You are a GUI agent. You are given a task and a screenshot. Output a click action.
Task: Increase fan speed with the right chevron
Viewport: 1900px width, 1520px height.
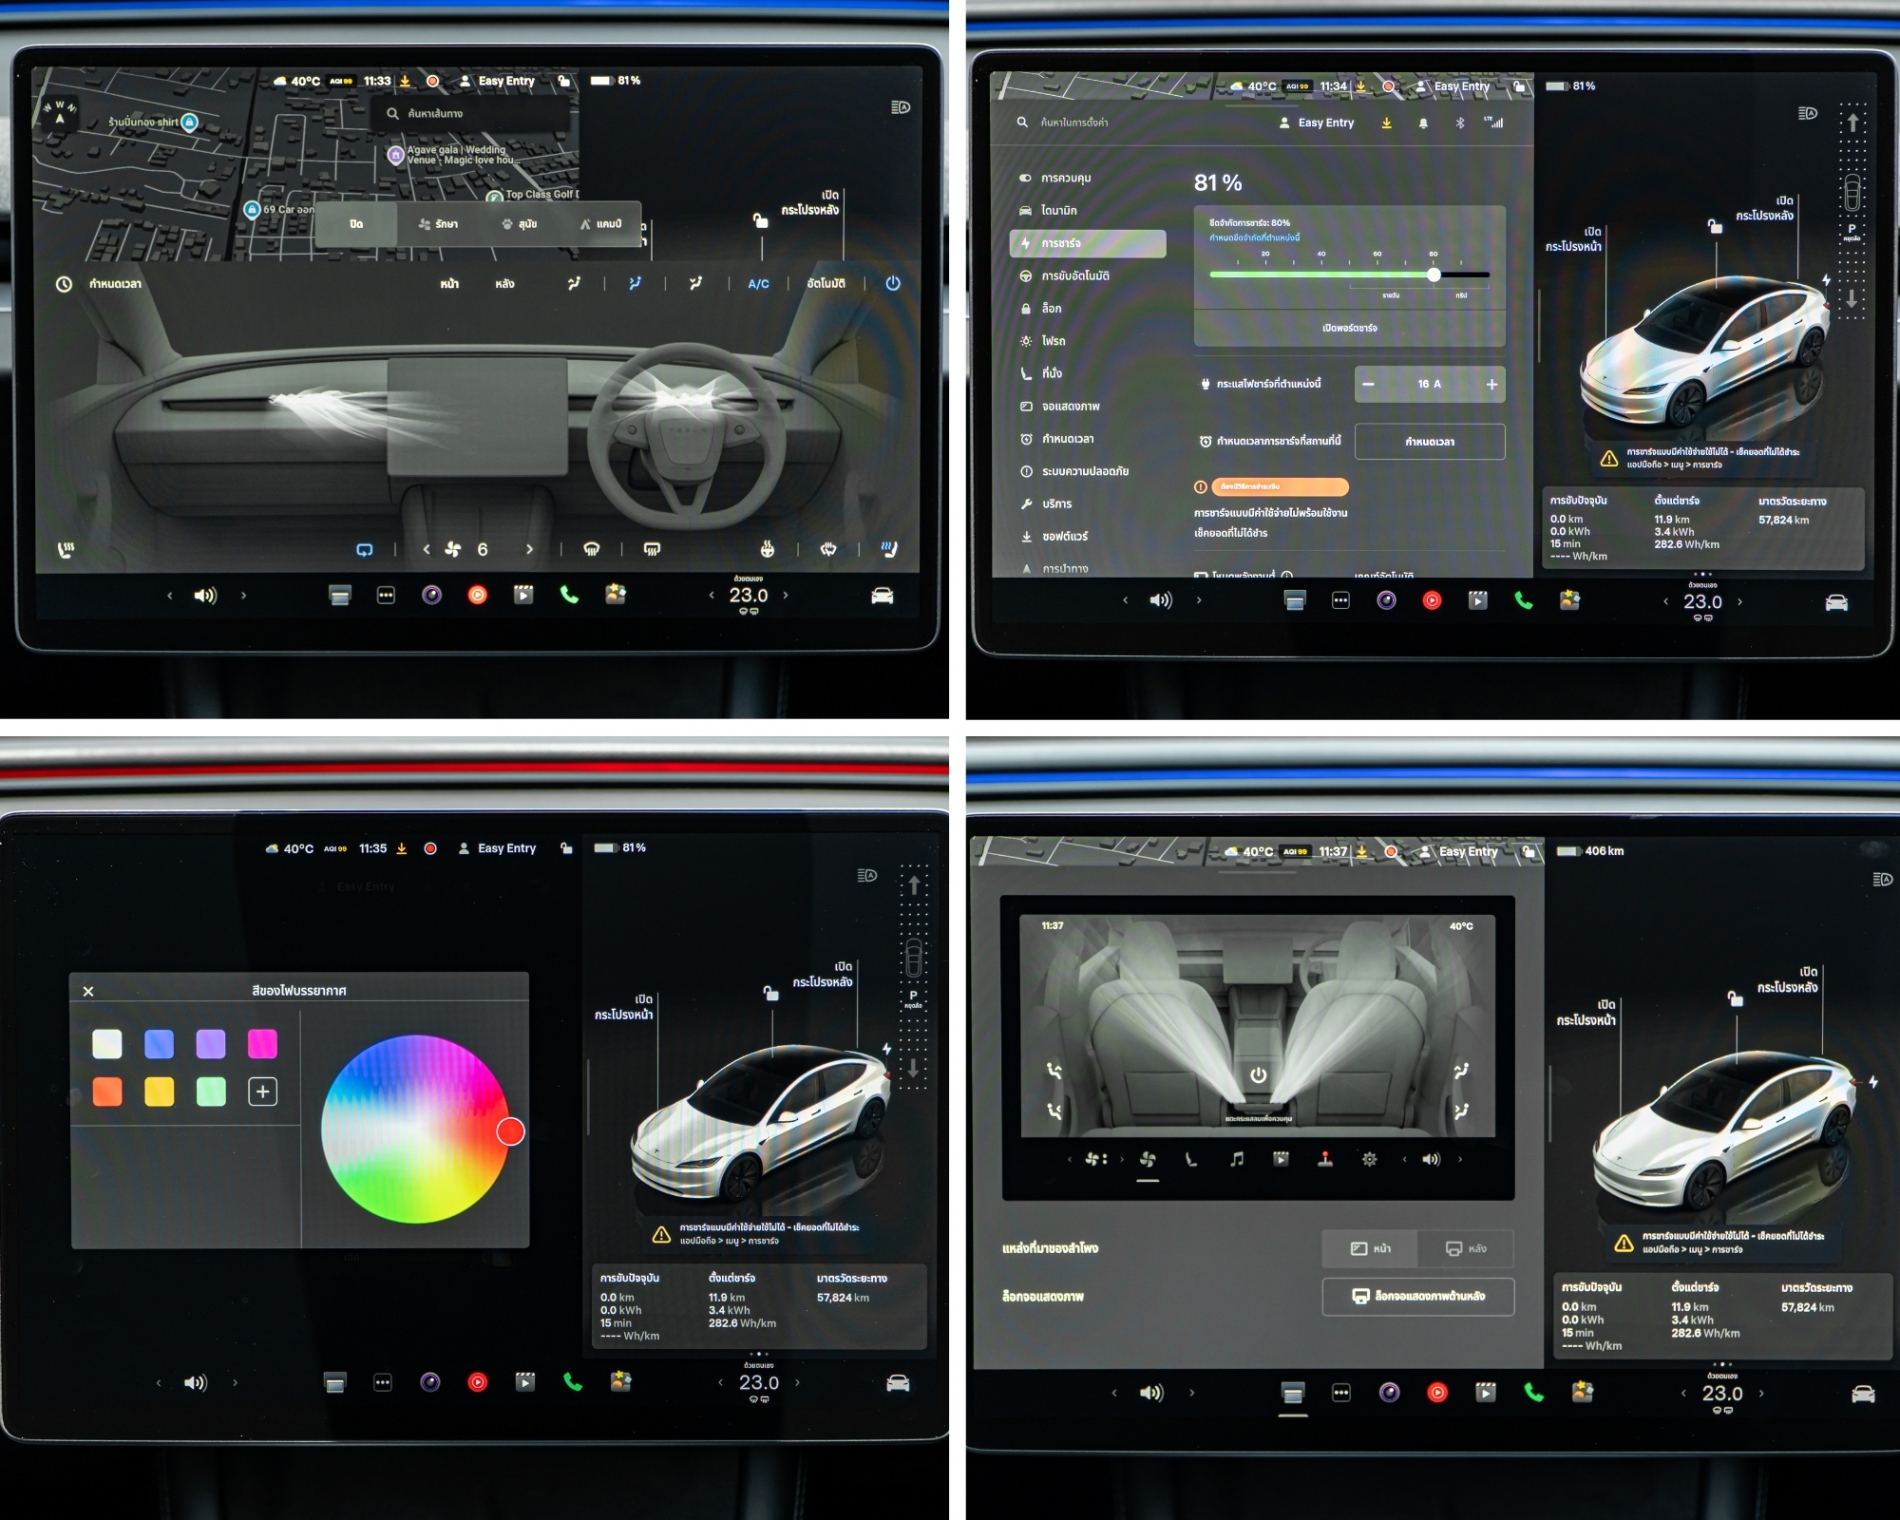click(529, 550)
